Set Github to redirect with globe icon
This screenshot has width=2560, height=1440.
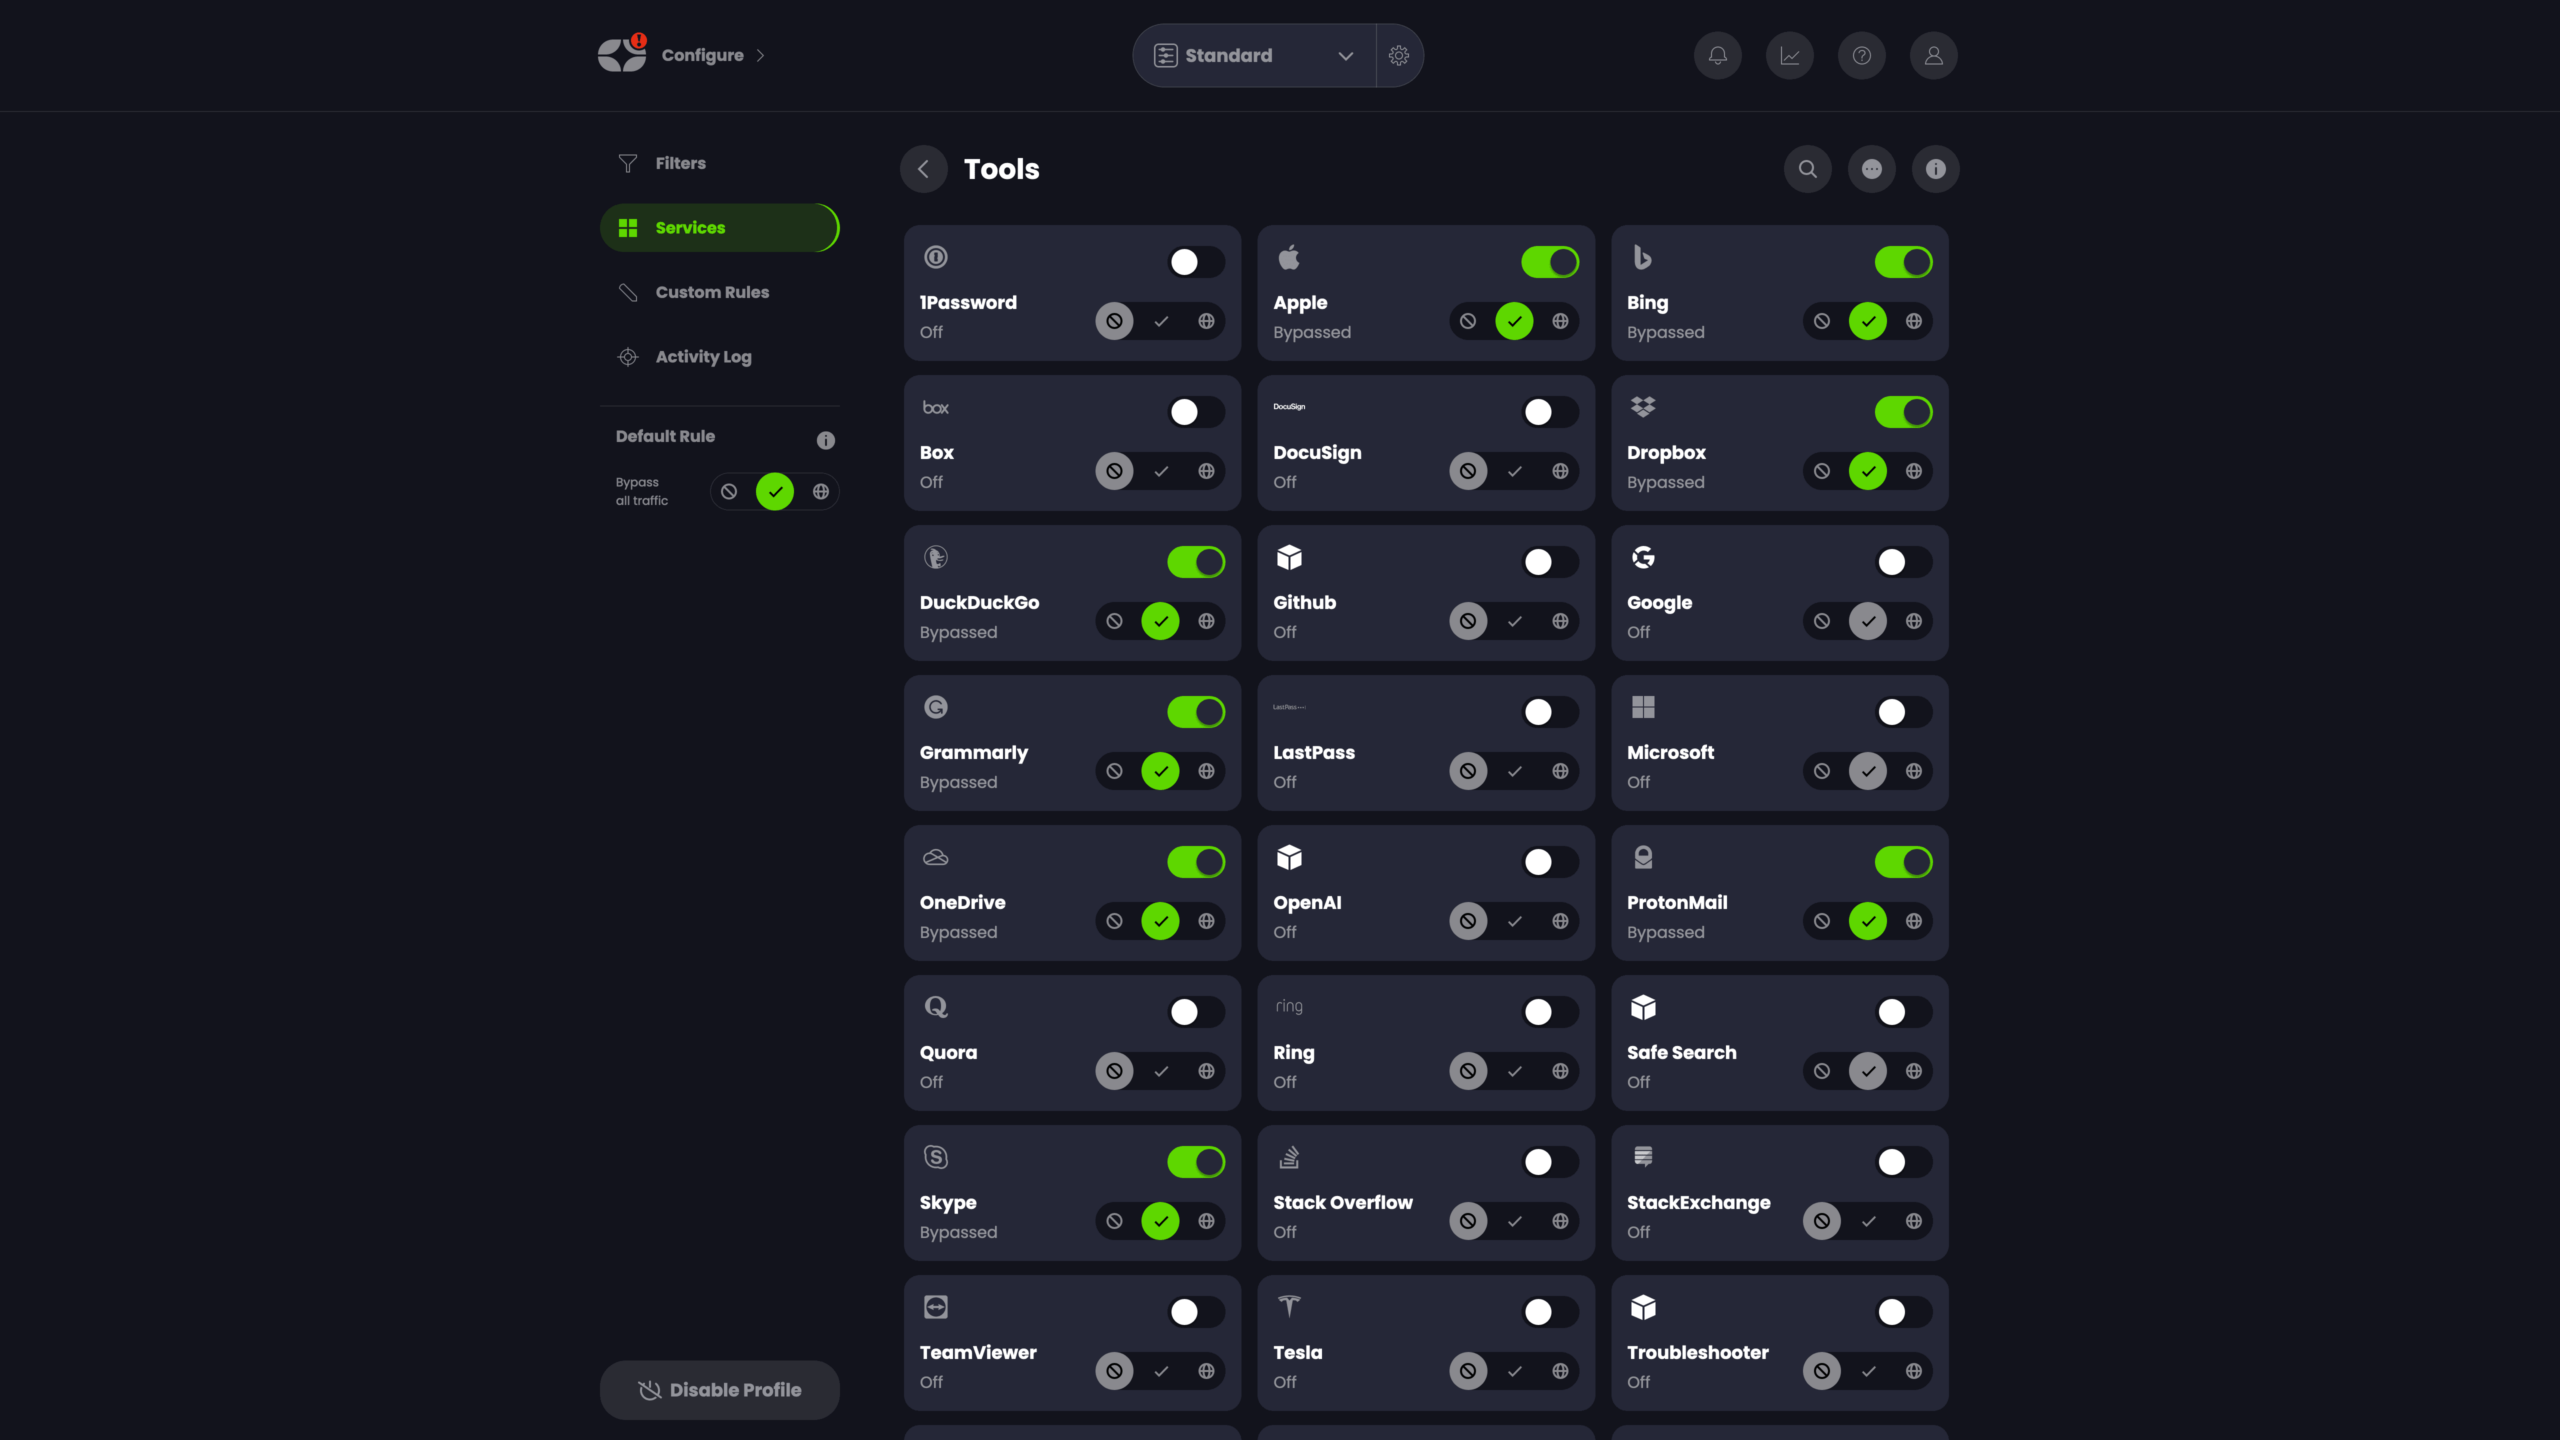(x=1560, y=621)
